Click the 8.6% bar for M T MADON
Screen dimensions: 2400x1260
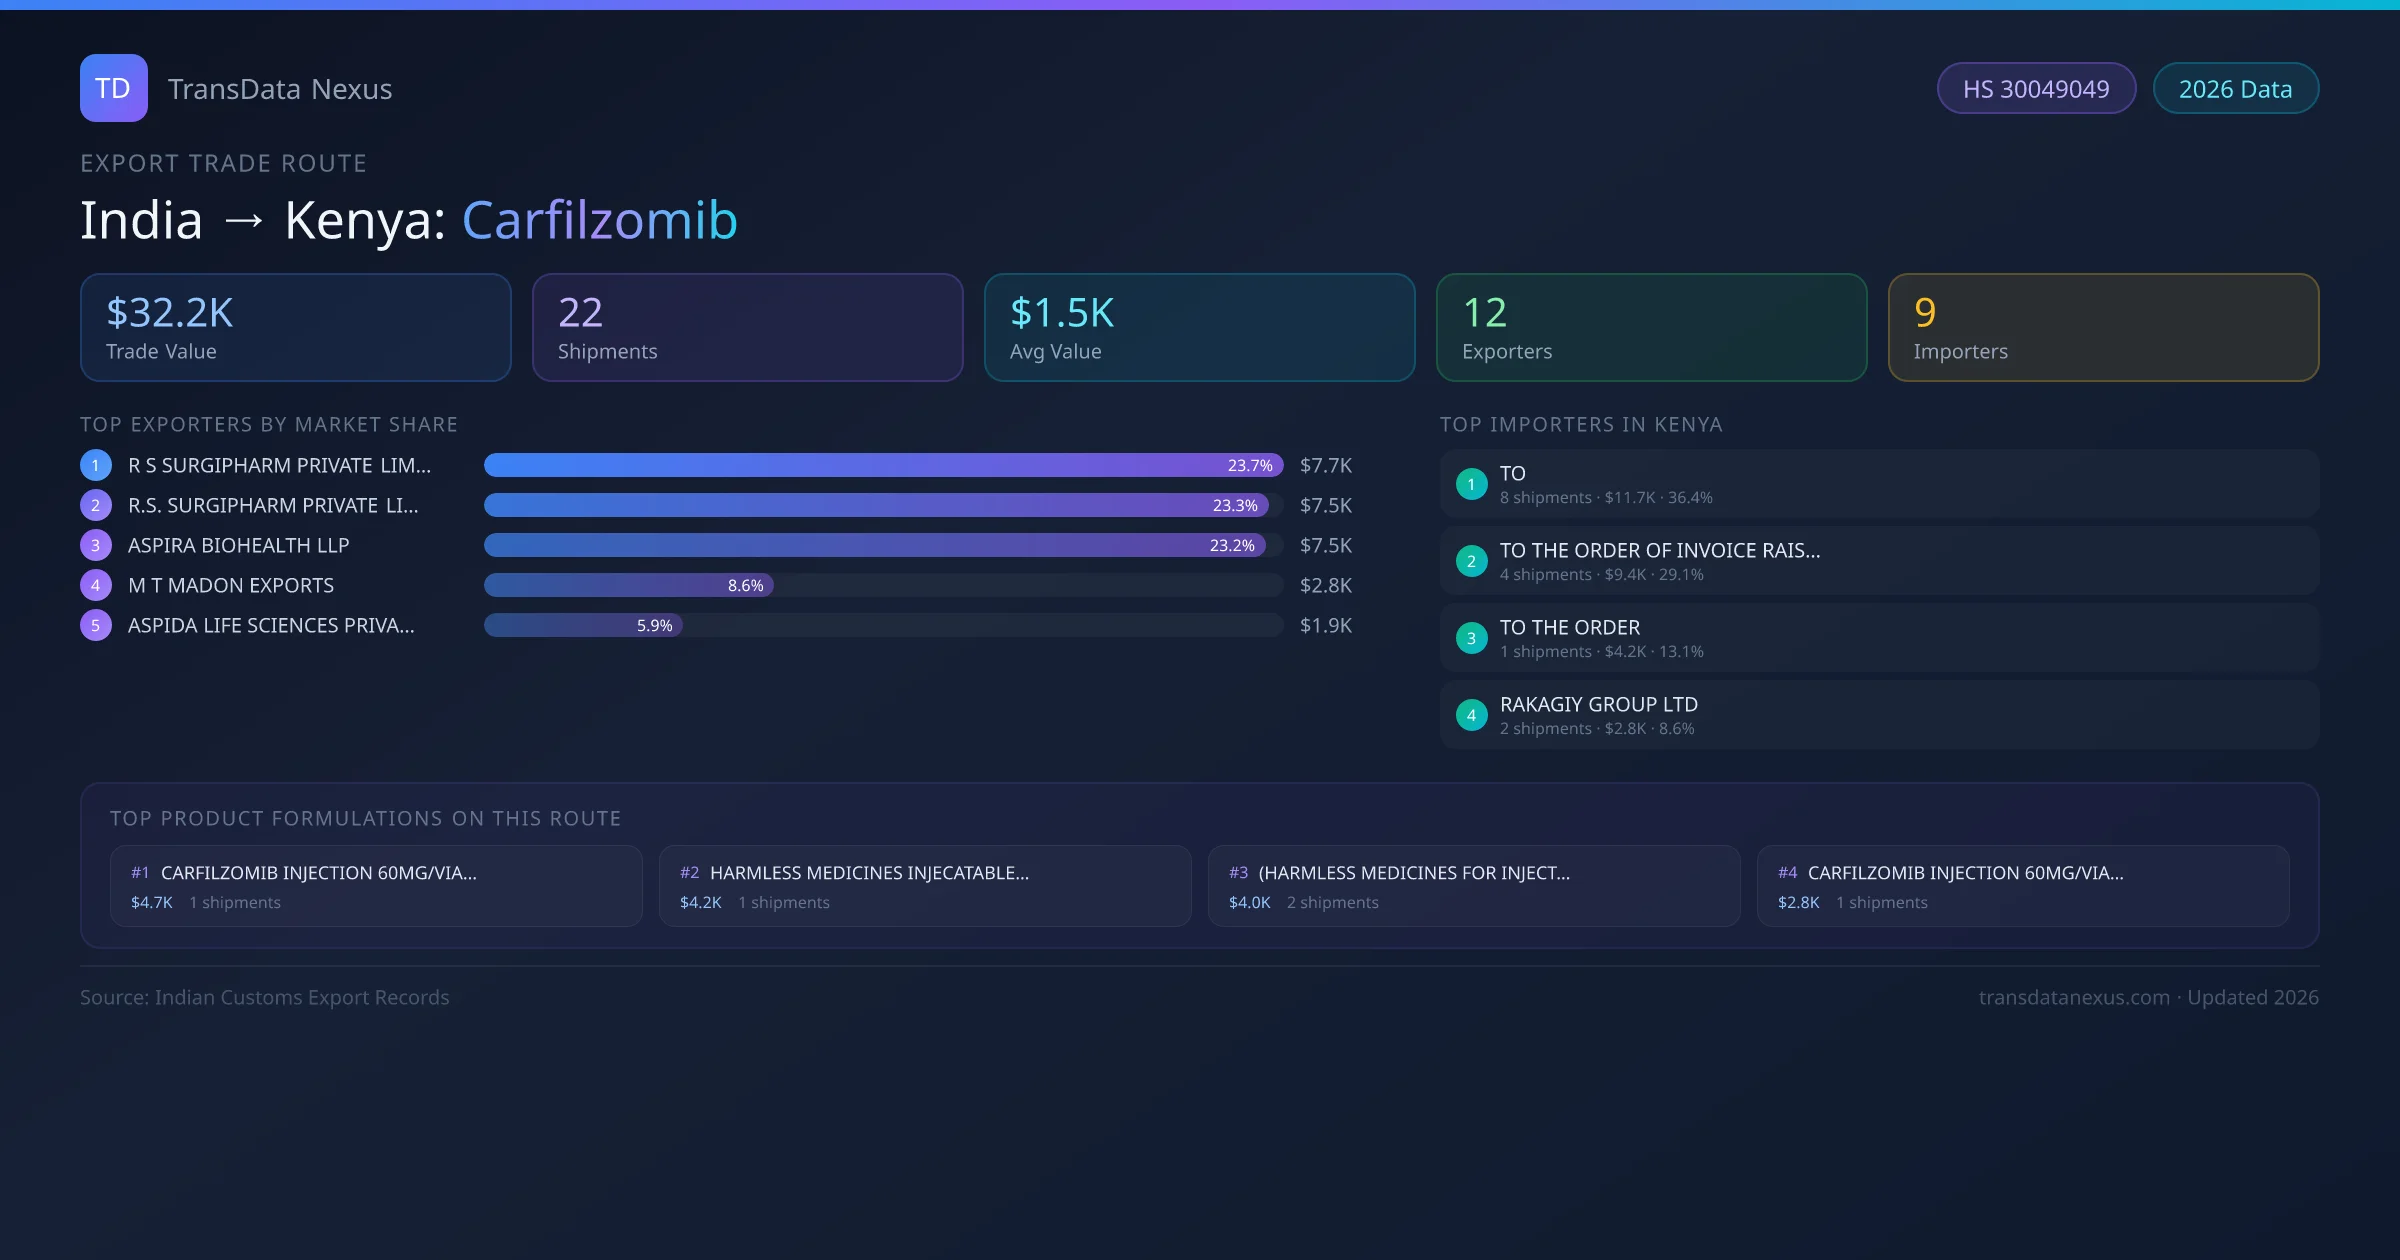click(x=628, y=585)
